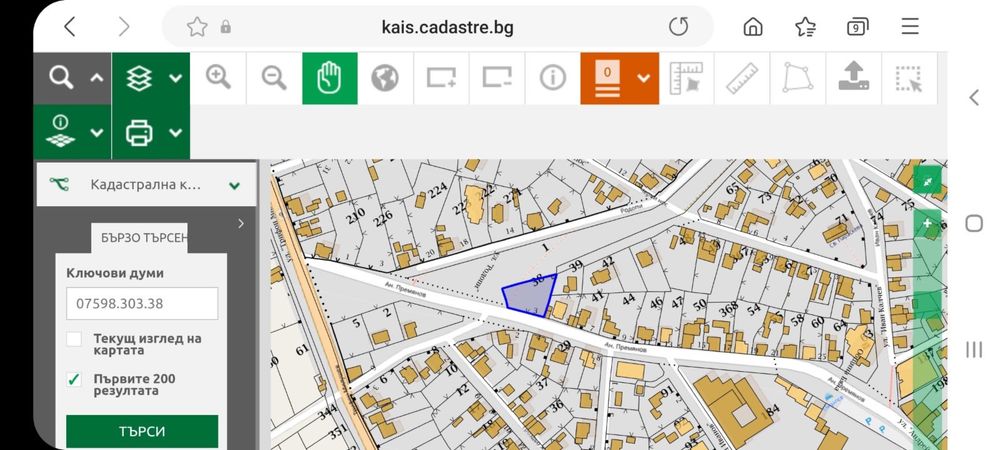This screenshot has height=450, width=1000.
Task: Expand the info tool dropdown arrow
Action: pos(97,133)
